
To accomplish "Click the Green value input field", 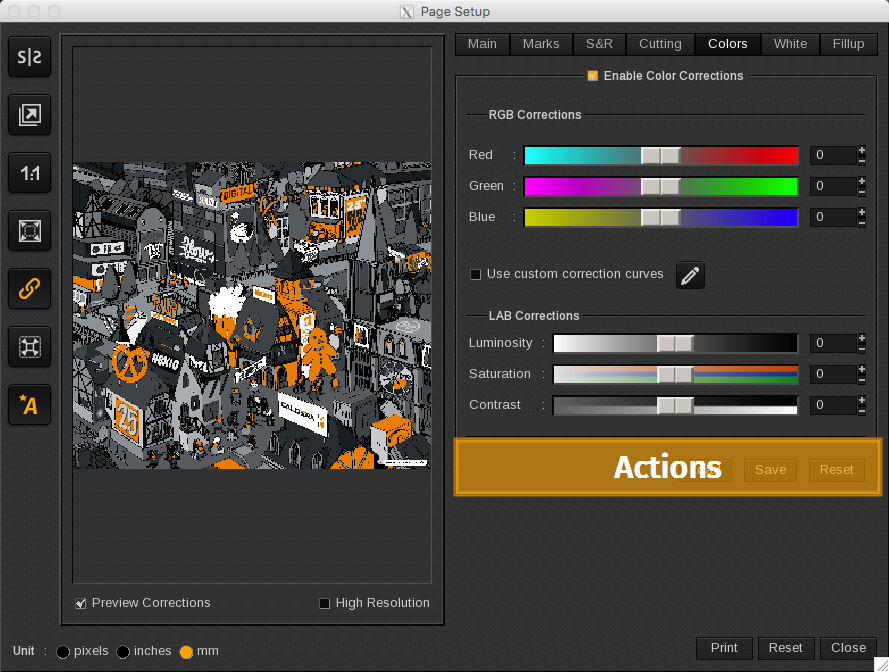I will (832, 186).
